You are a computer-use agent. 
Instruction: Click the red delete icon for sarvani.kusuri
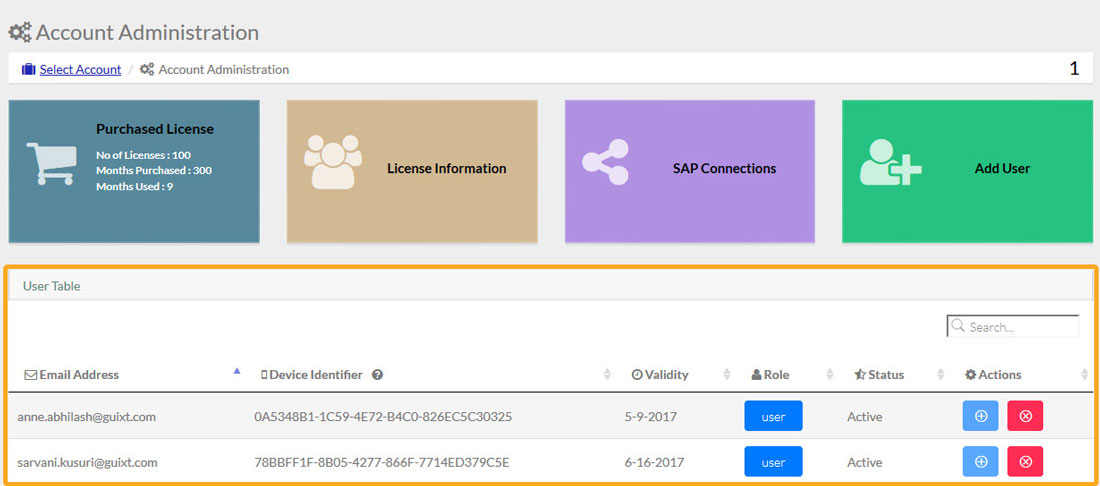point(1025,462)
